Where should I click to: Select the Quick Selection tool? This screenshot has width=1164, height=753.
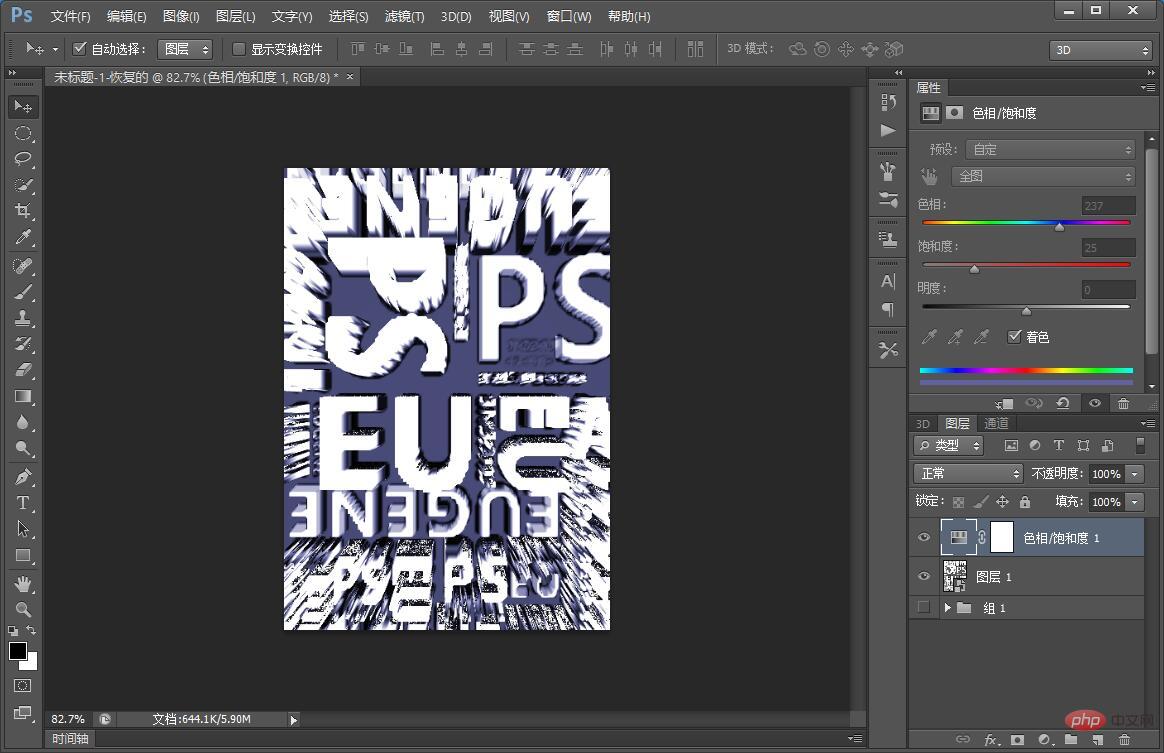tap(23, 185)
